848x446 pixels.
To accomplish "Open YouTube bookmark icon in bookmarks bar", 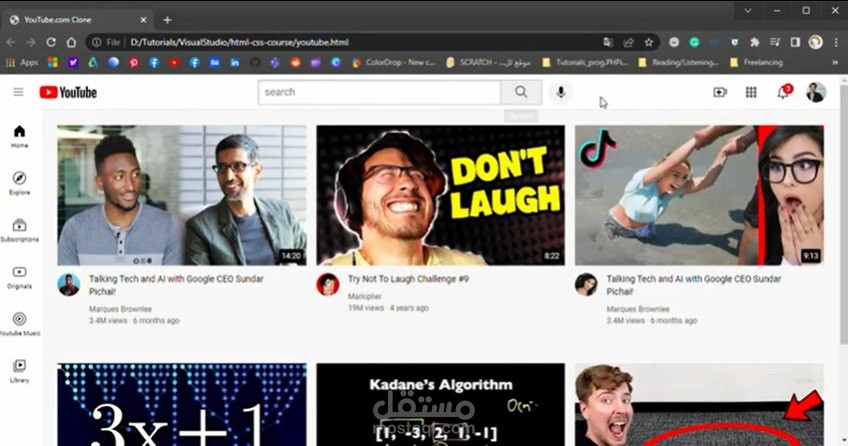I will pyautogui.click(x=174, y=63).
